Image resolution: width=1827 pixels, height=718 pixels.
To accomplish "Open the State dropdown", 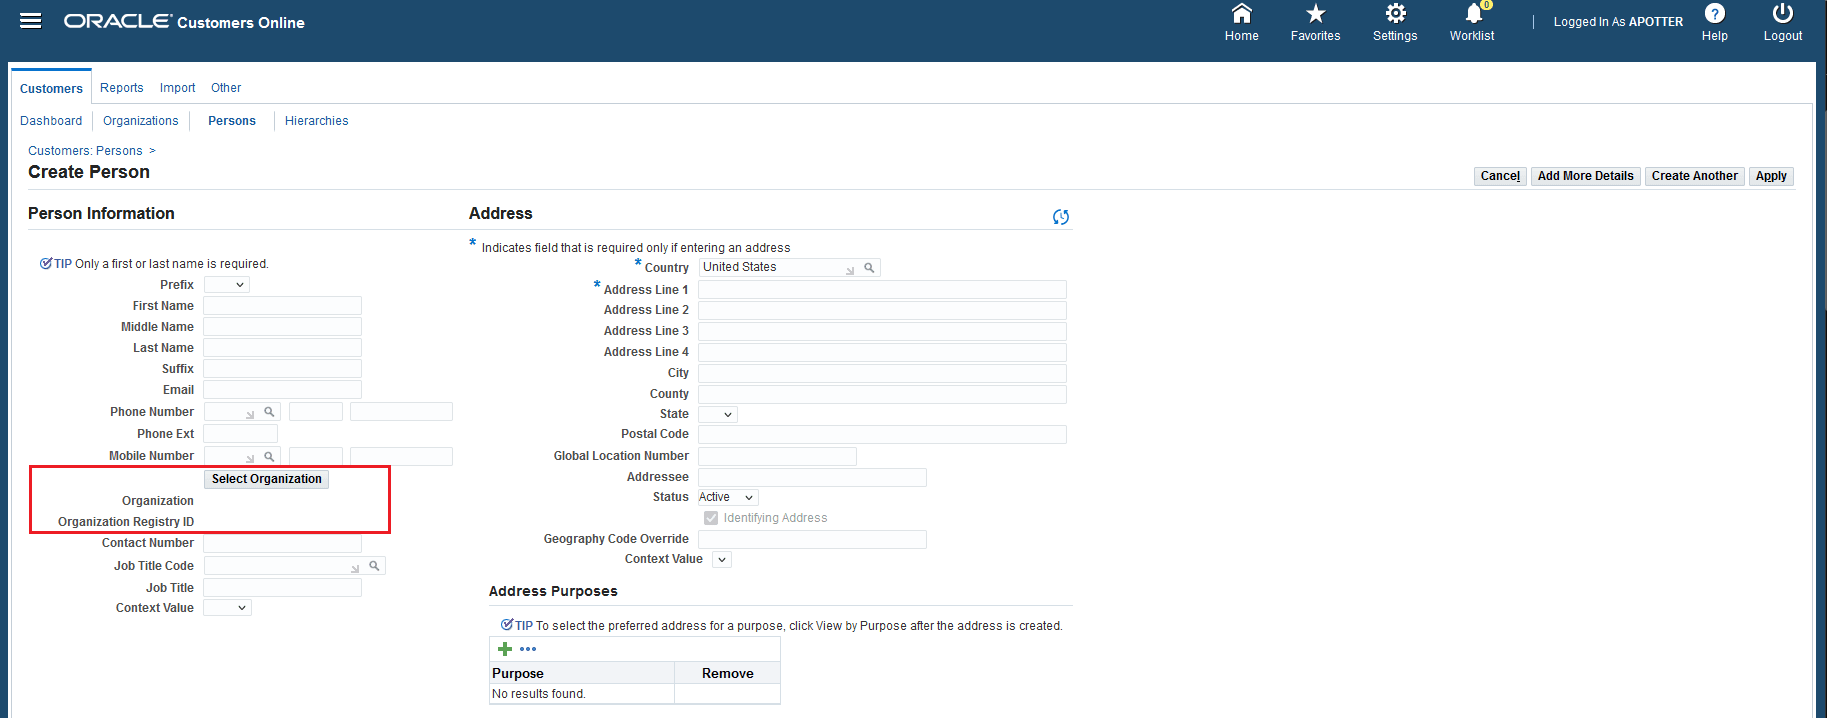I will pos(718,414).
